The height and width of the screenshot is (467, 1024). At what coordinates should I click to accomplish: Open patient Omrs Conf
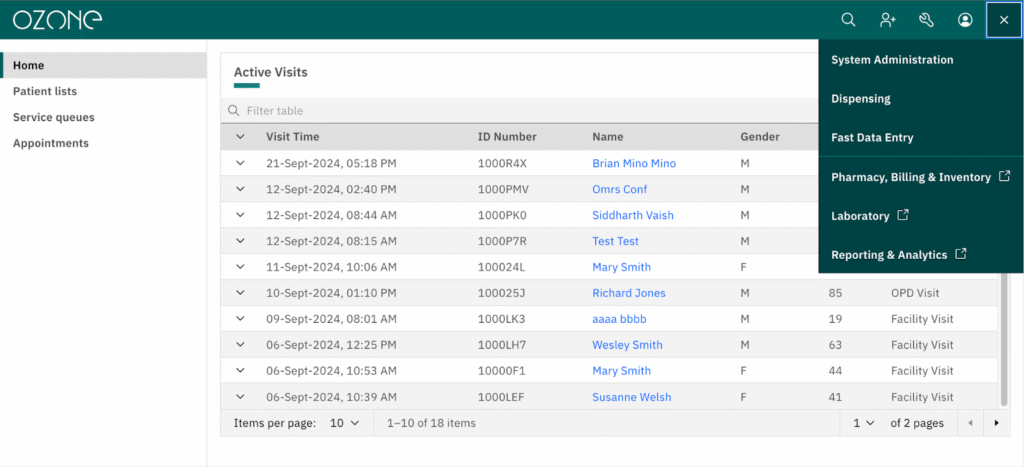[x=620, y=189]
